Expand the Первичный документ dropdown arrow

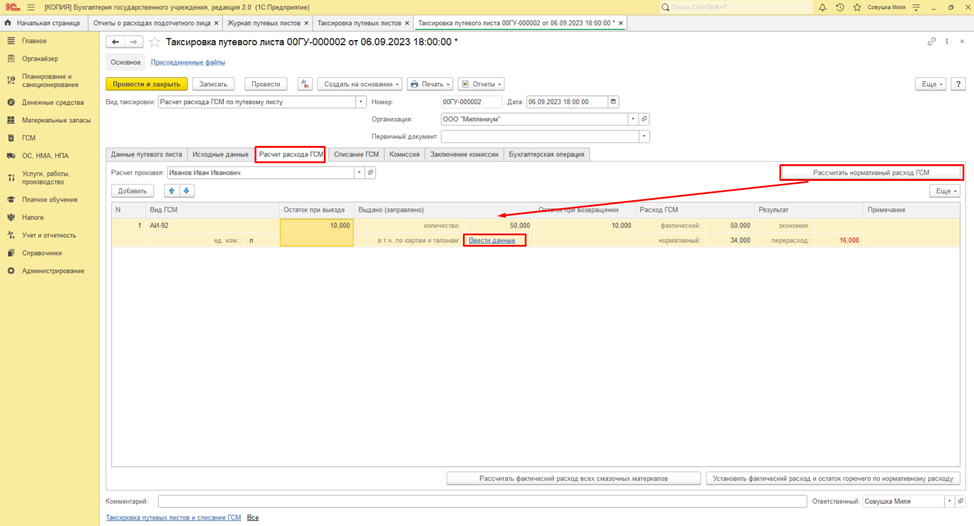tap(644, 137)
